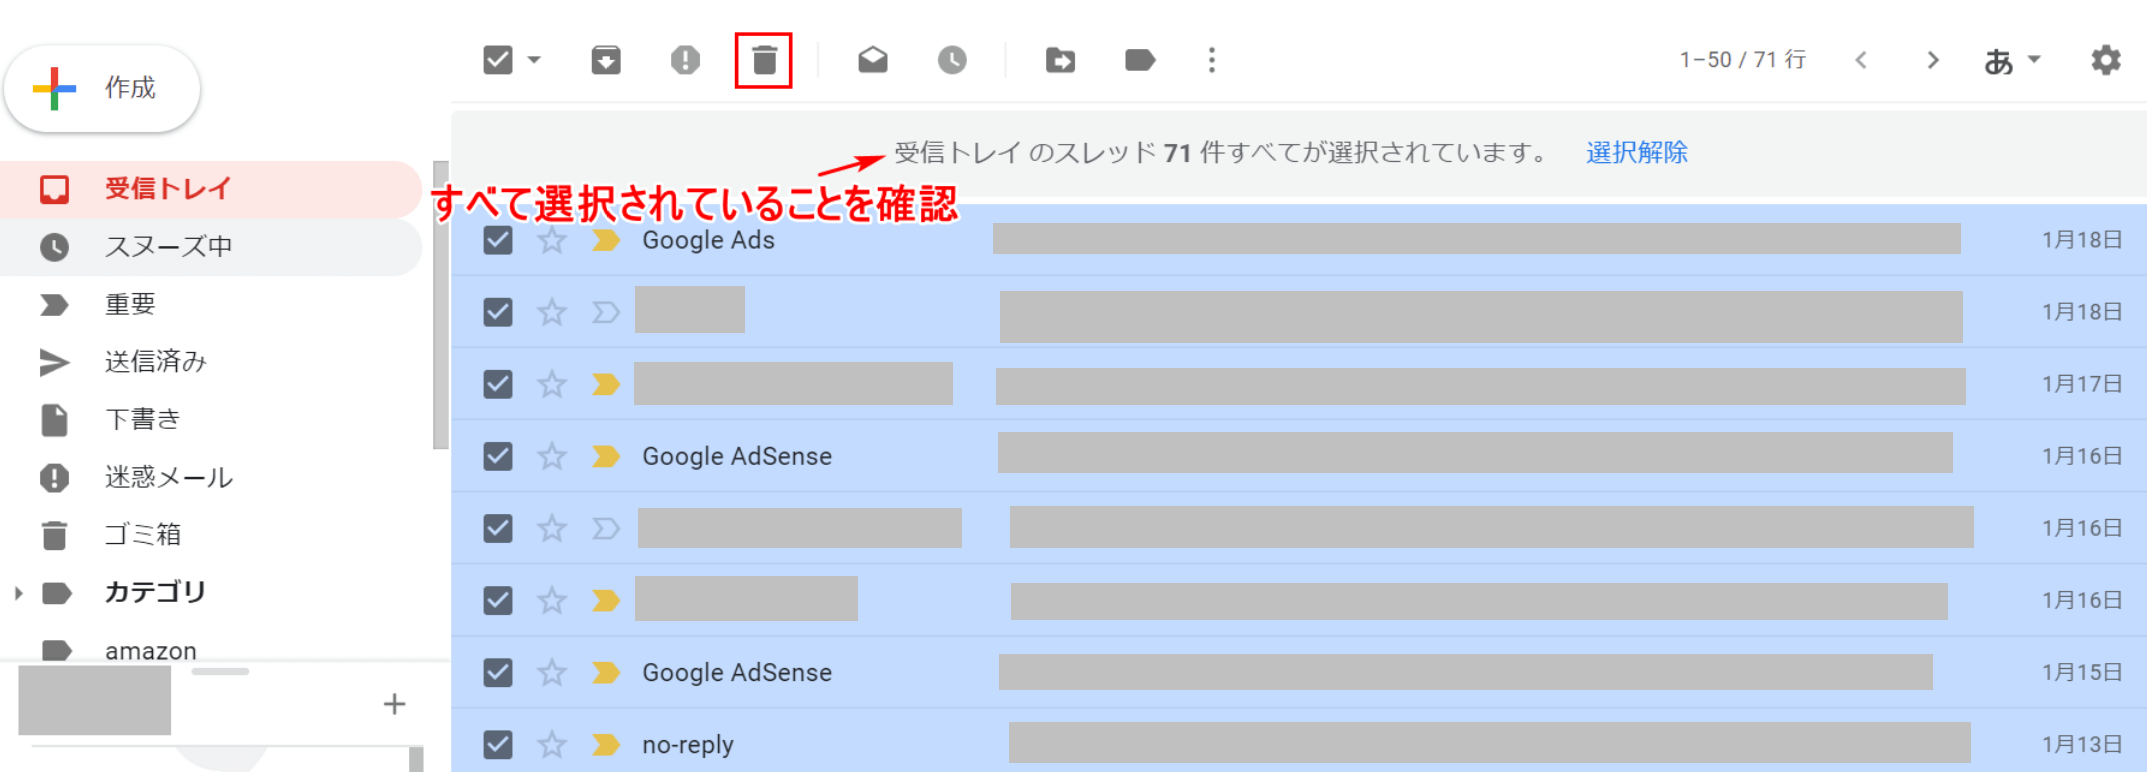Uncheck the Google Ads email checkbox
2147x772 pixels.
click(498, 240)
